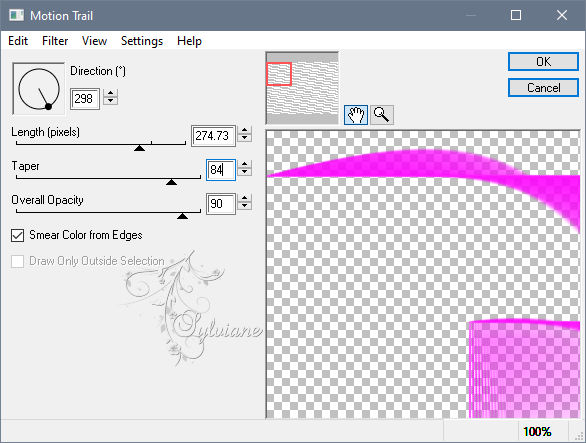Click the Motion Trail title bar icon
This screenshot has height=443, width=586.
16,15
